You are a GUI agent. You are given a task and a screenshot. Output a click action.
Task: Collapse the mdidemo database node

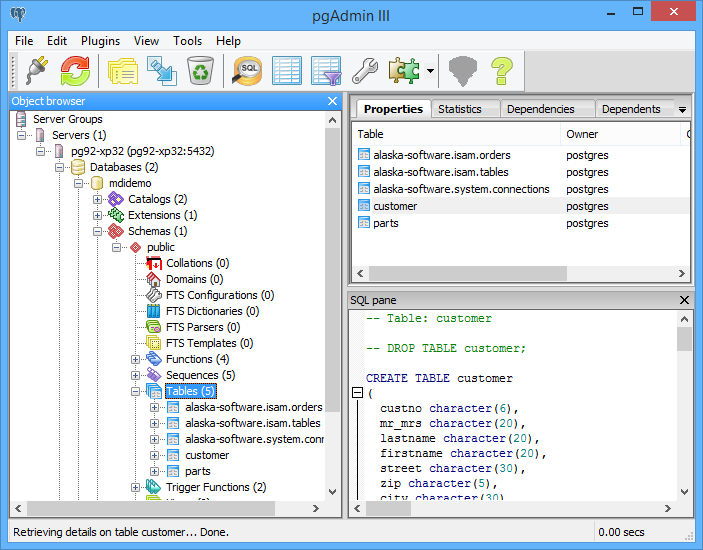point(79,183)
